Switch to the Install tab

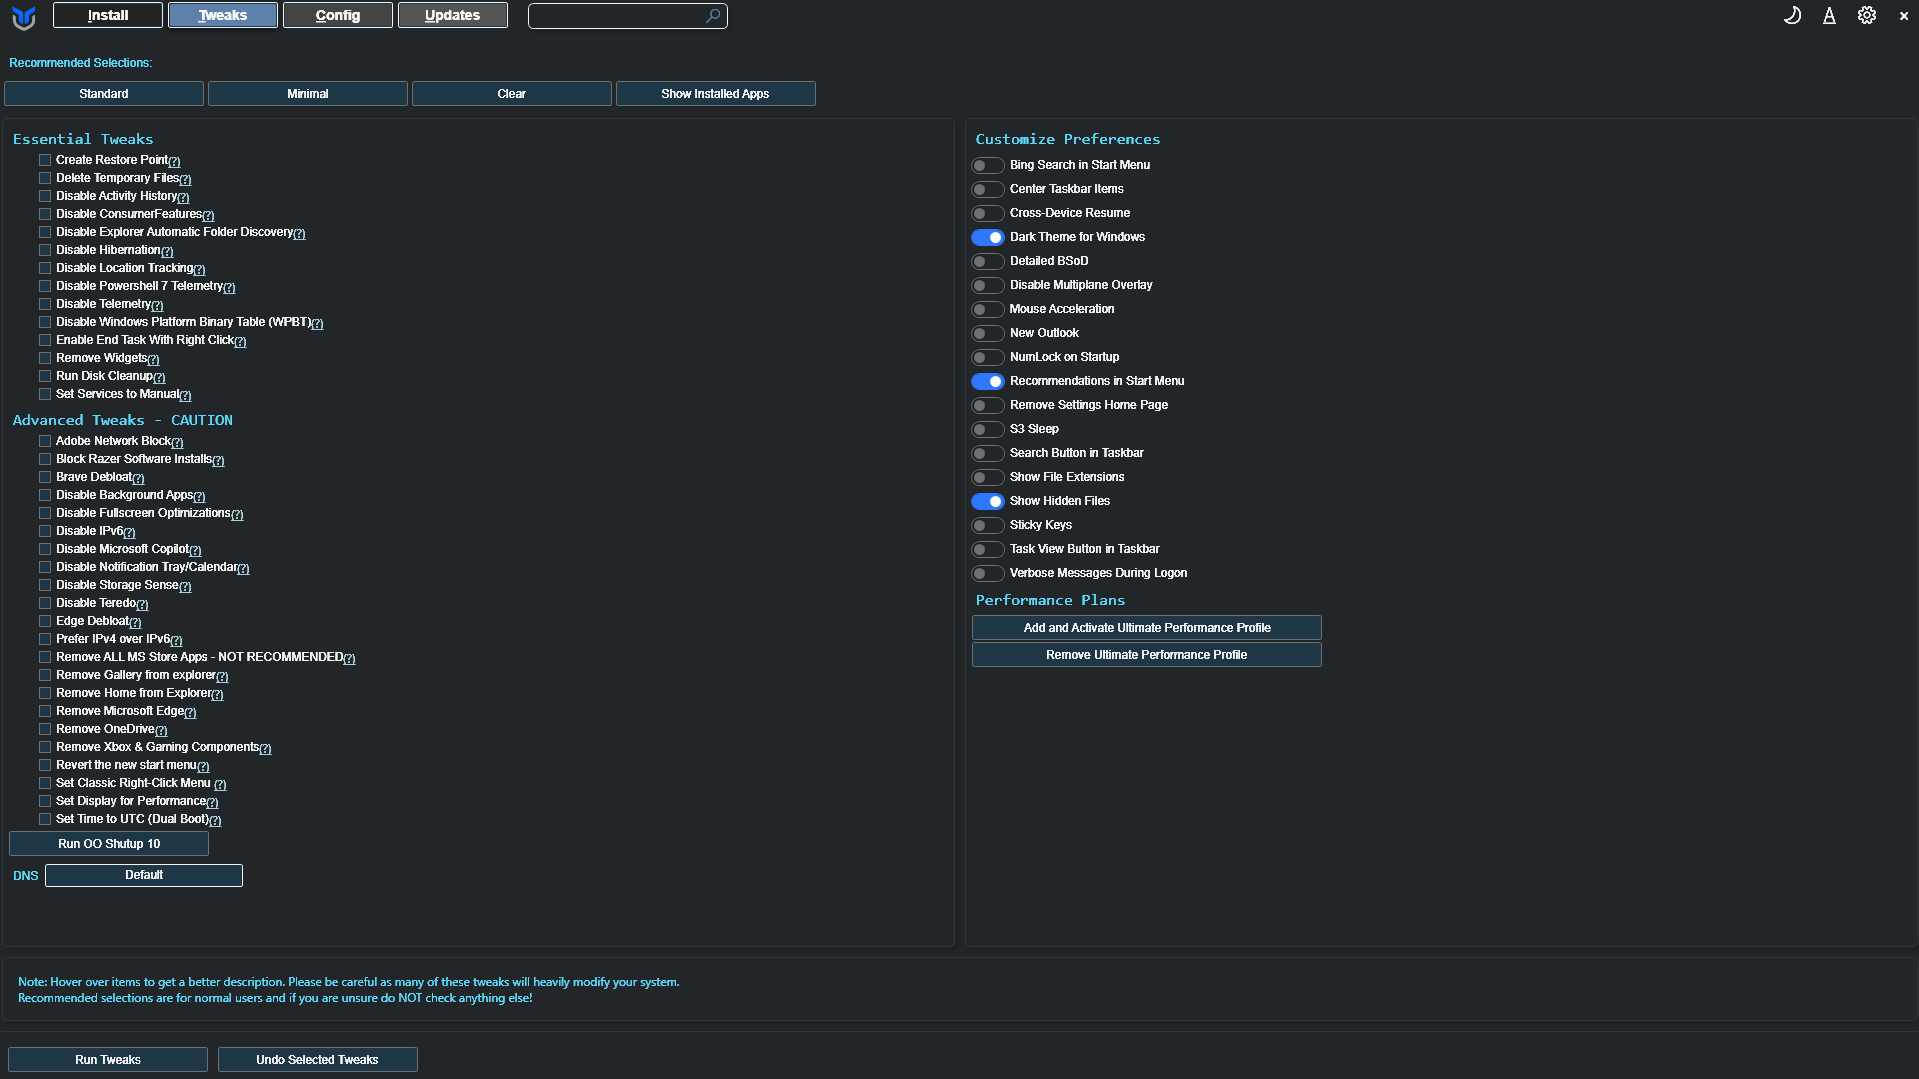coord(108,15)
